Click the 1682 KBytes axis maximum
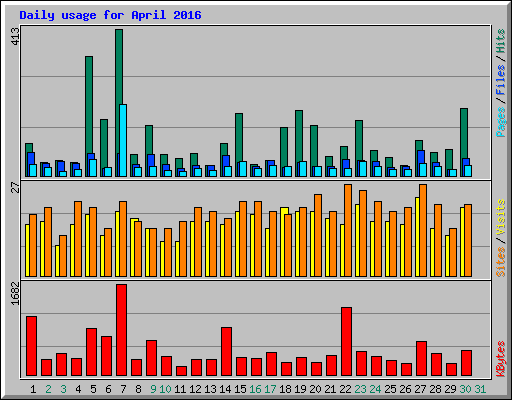The height and width of the screenshot is (400, 512). [16, 293]
